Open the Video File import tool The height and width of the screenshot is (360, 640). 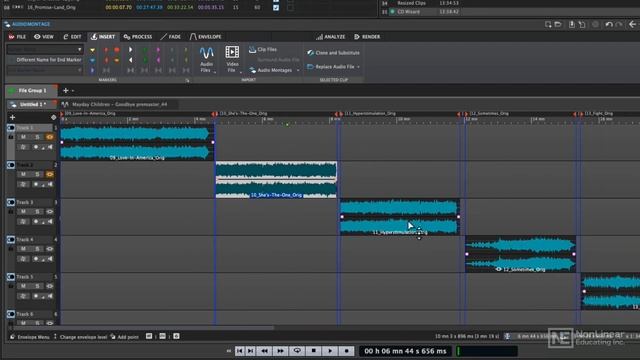click(232, 60)
